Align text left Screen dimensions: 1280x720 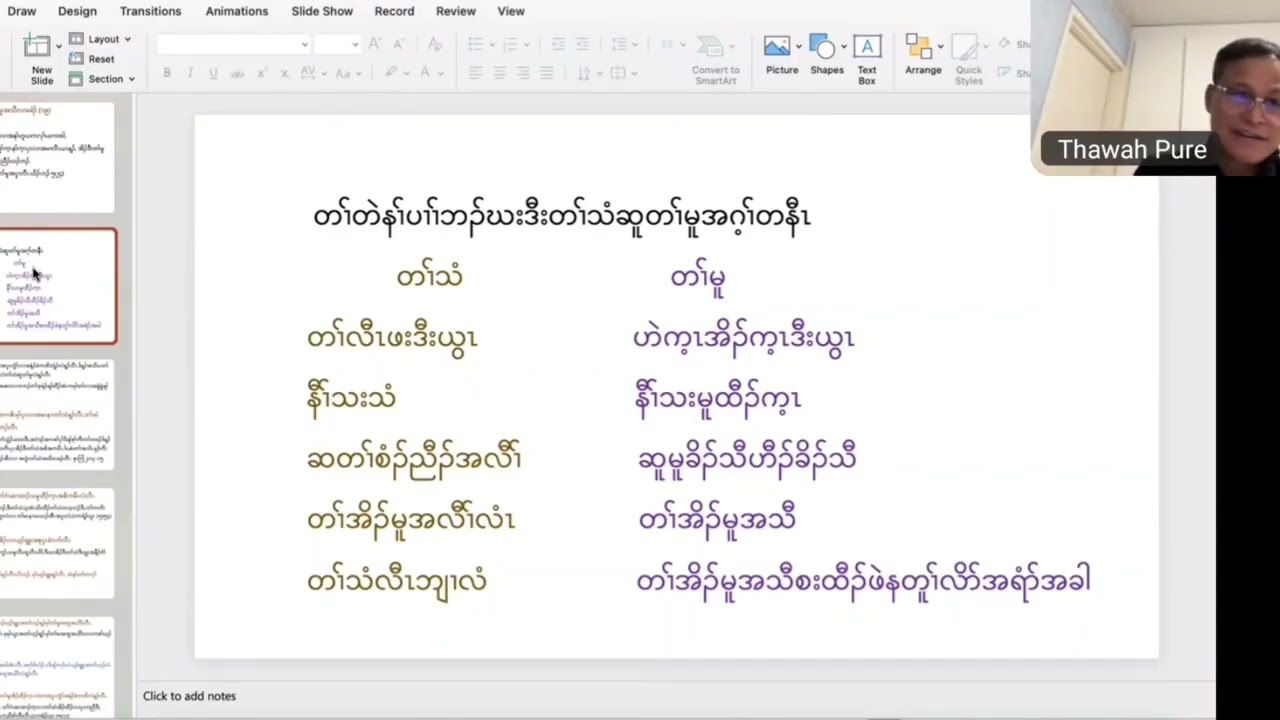[475, 73]
